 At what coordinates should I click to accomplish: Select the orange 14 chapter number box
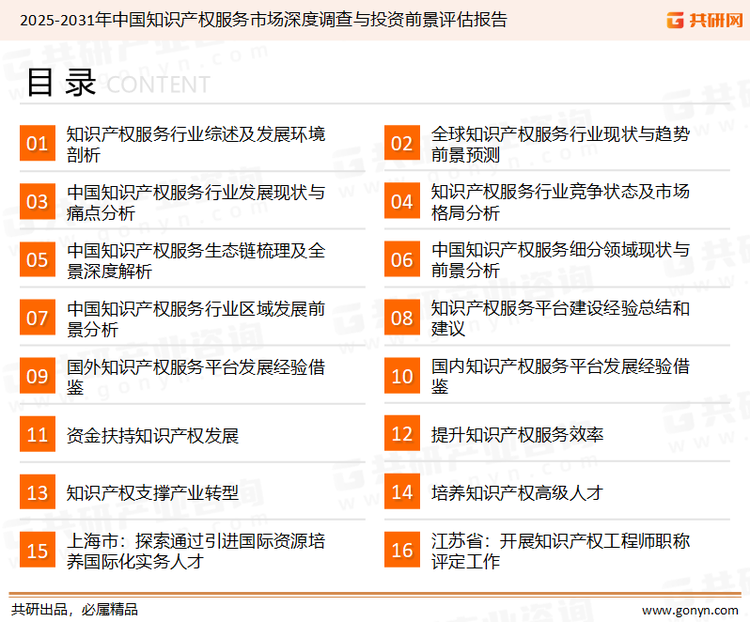[x=402, y=492]
